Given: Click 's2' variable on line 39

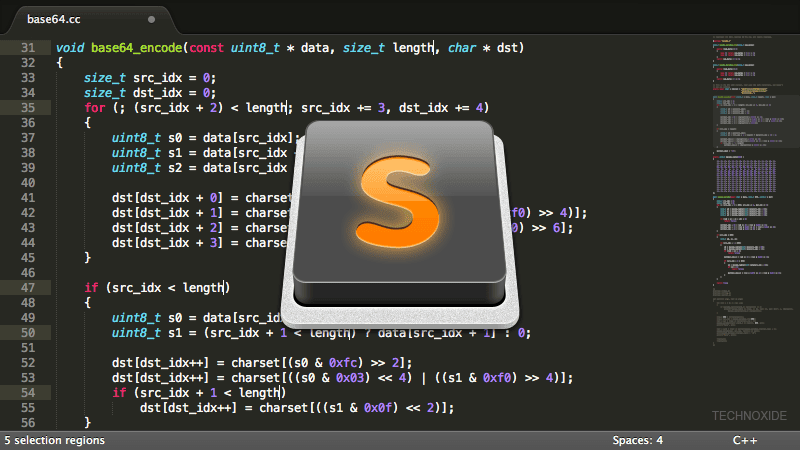Looking at the screenshot, I should 175,168.
